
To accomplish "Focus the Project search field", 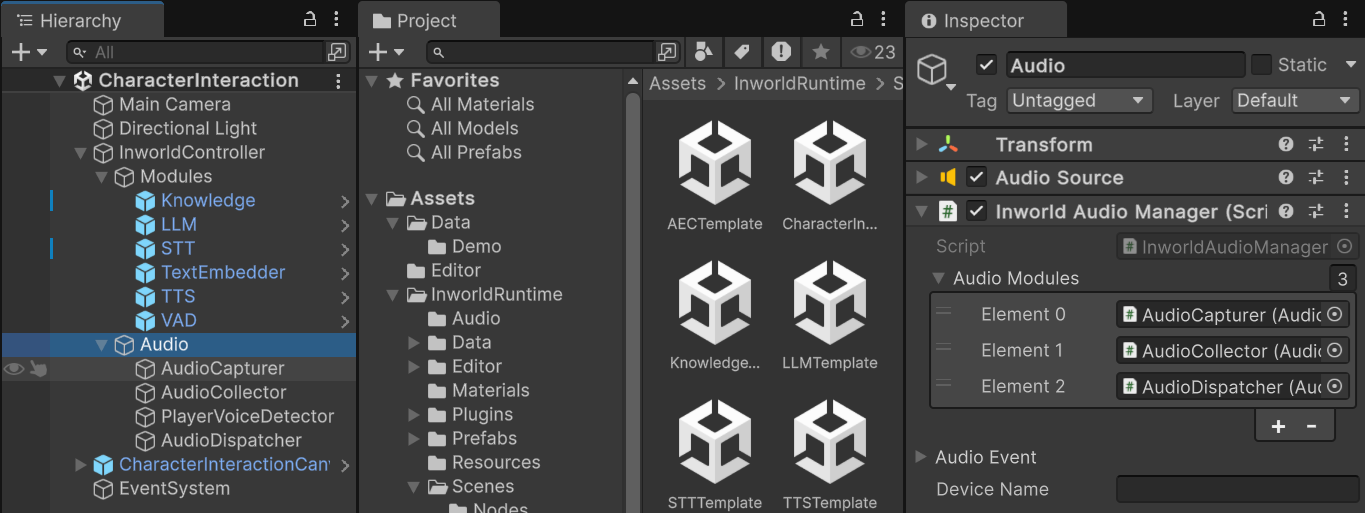I will tap(540, 52).
